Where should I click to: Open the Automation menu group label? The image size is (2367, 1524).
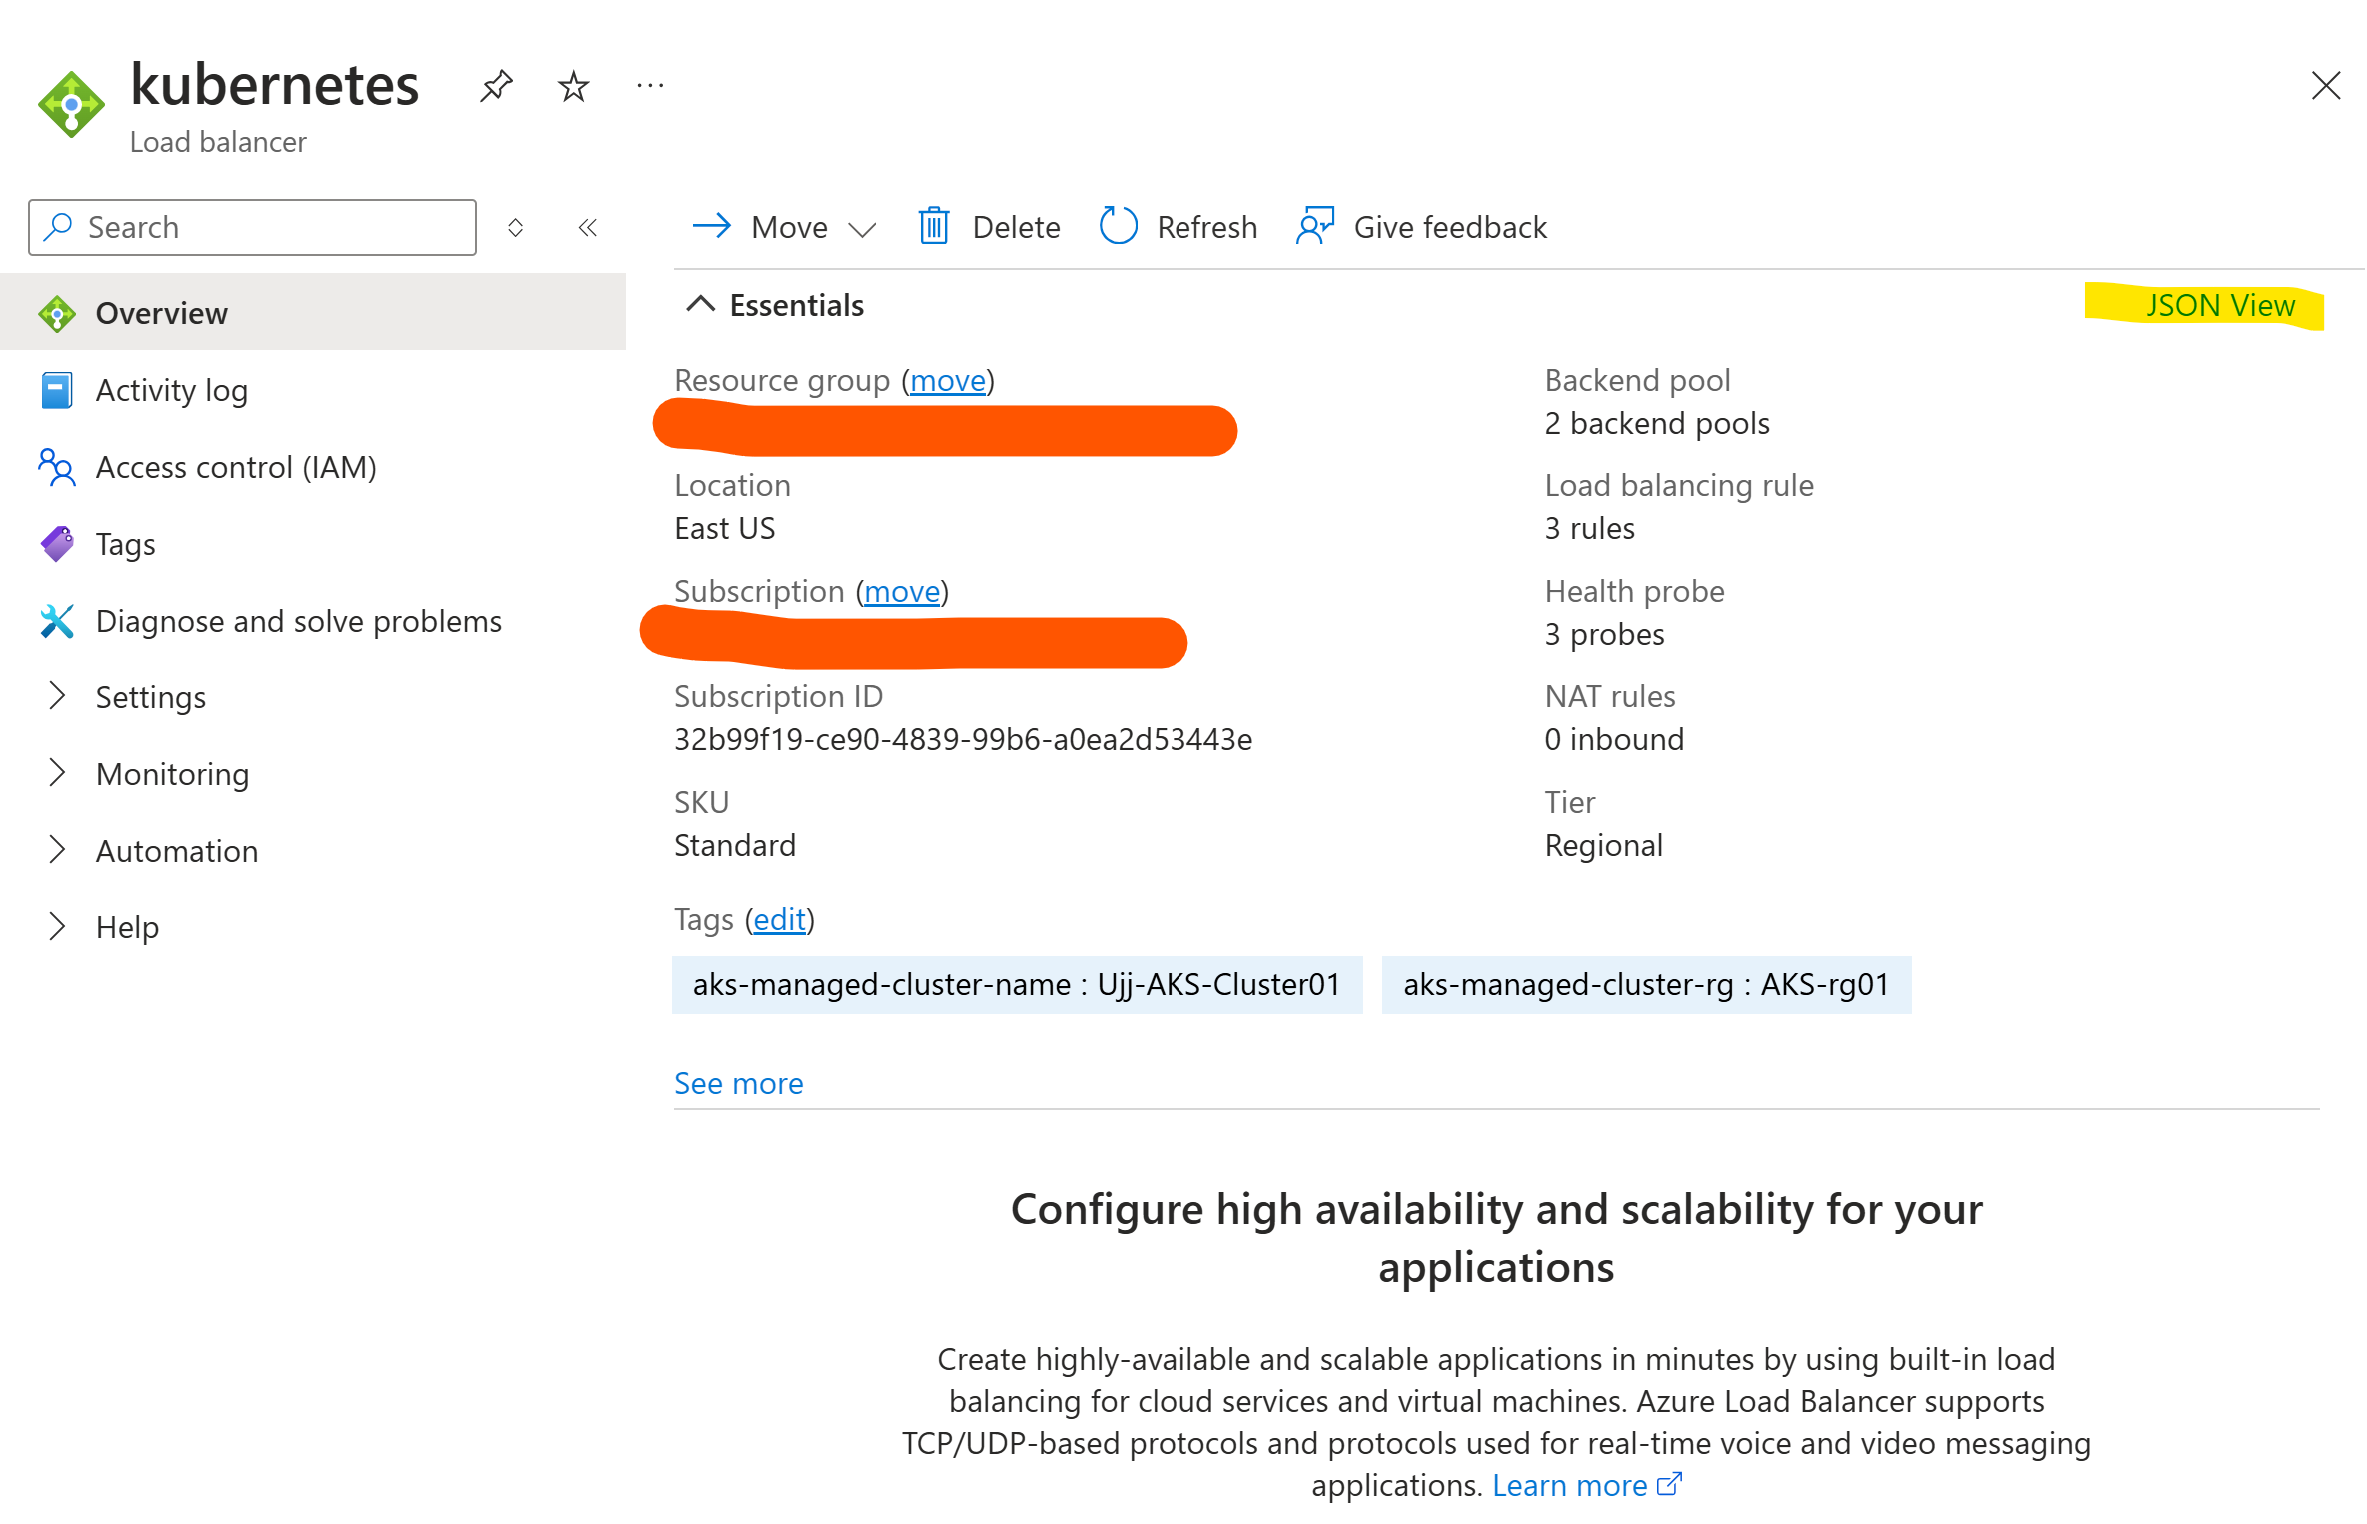(x=177, y=851)
